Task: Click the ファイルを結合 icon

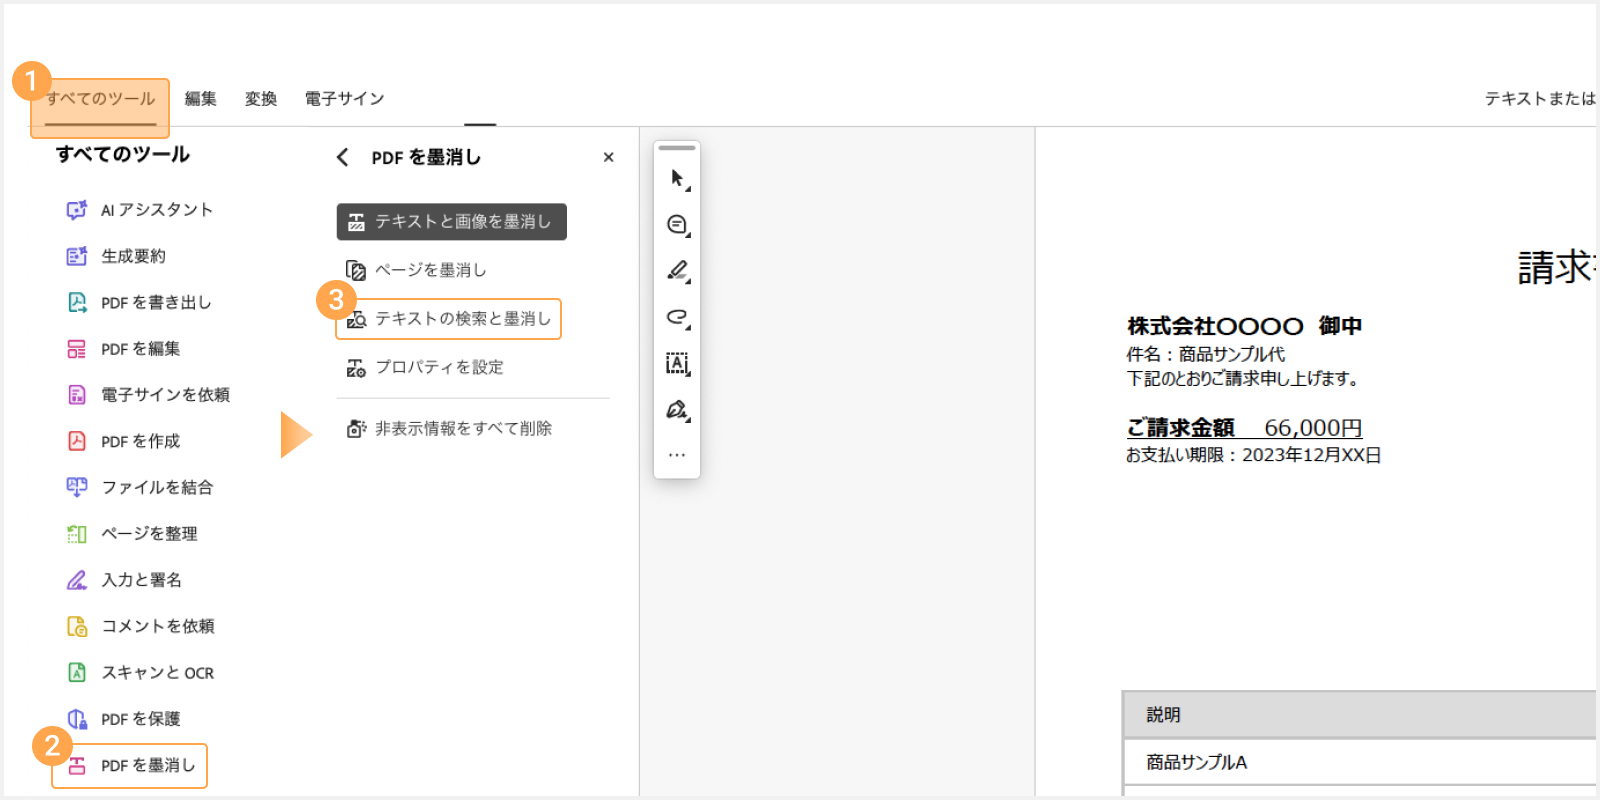Action: pos(77,487)
